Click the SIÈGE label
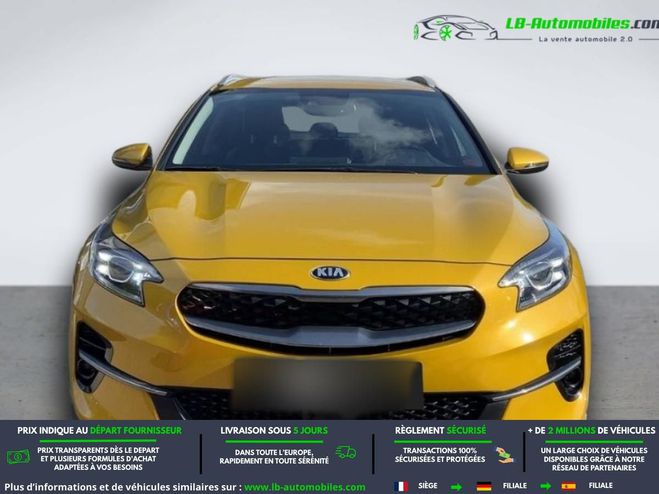This screenshot has width=659, height=494. tap(428, 486)
